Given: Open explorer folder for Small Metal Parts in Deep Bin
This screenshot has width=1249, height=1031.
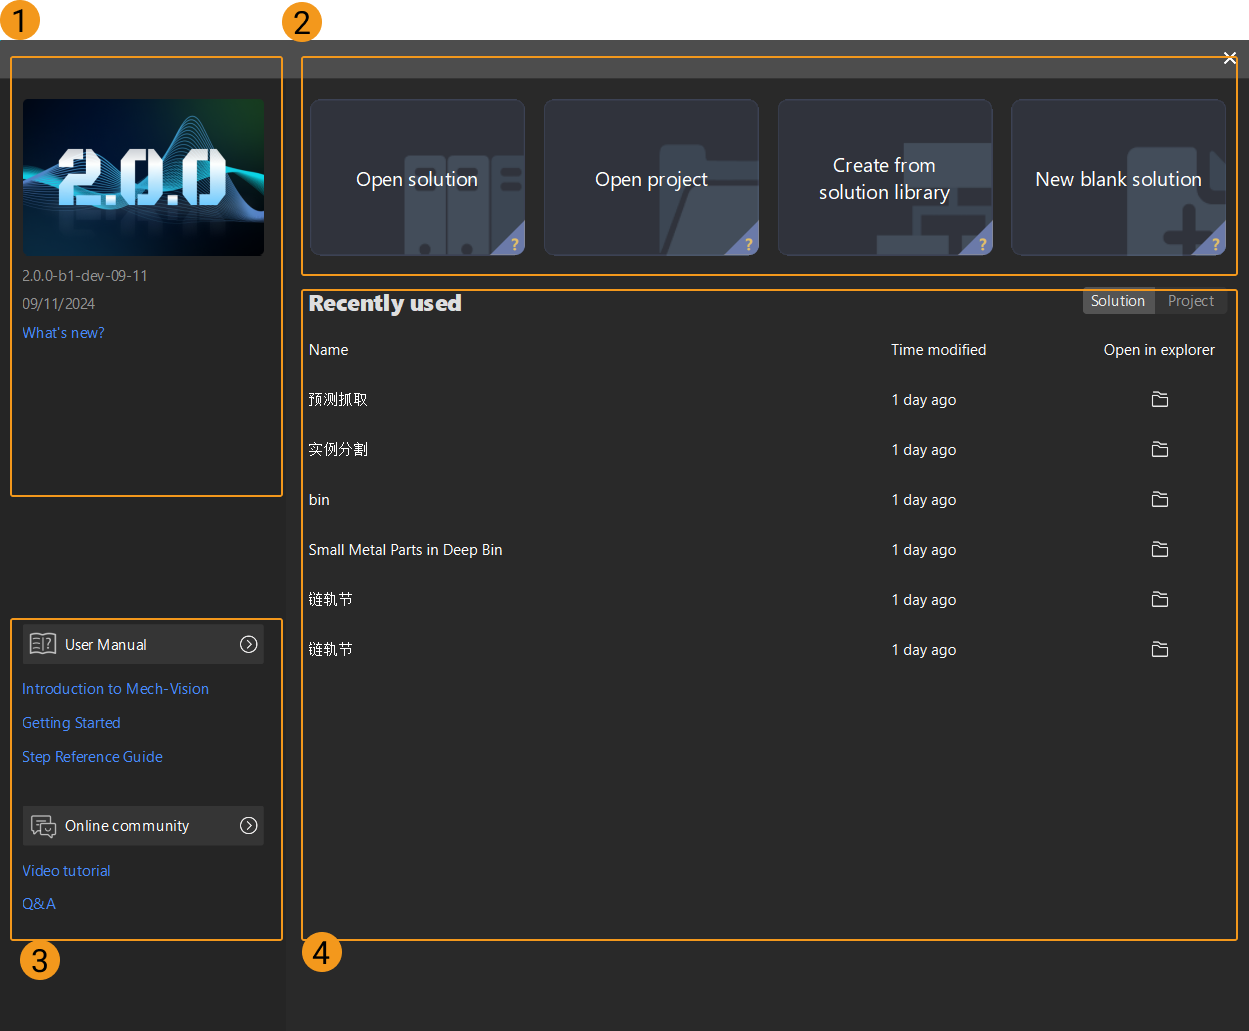Looking at the screenshot, I should click(1159, 549).
